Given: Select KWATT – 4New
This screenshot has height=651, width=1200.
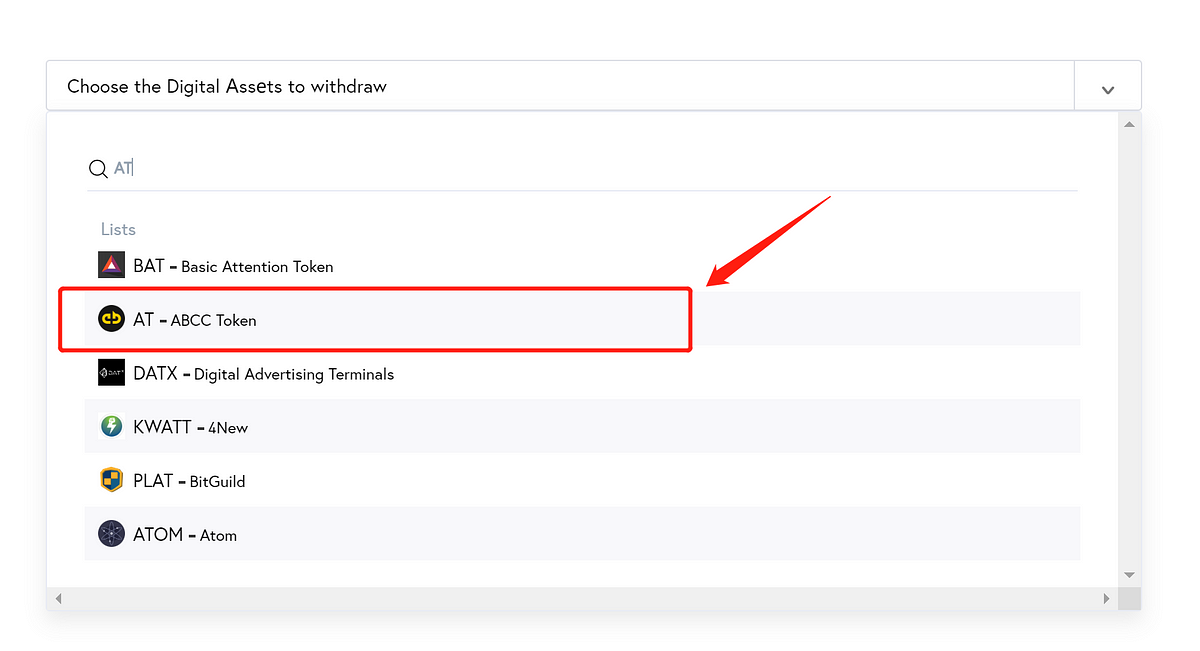Looking at the screenshot, I should (583, 426).
